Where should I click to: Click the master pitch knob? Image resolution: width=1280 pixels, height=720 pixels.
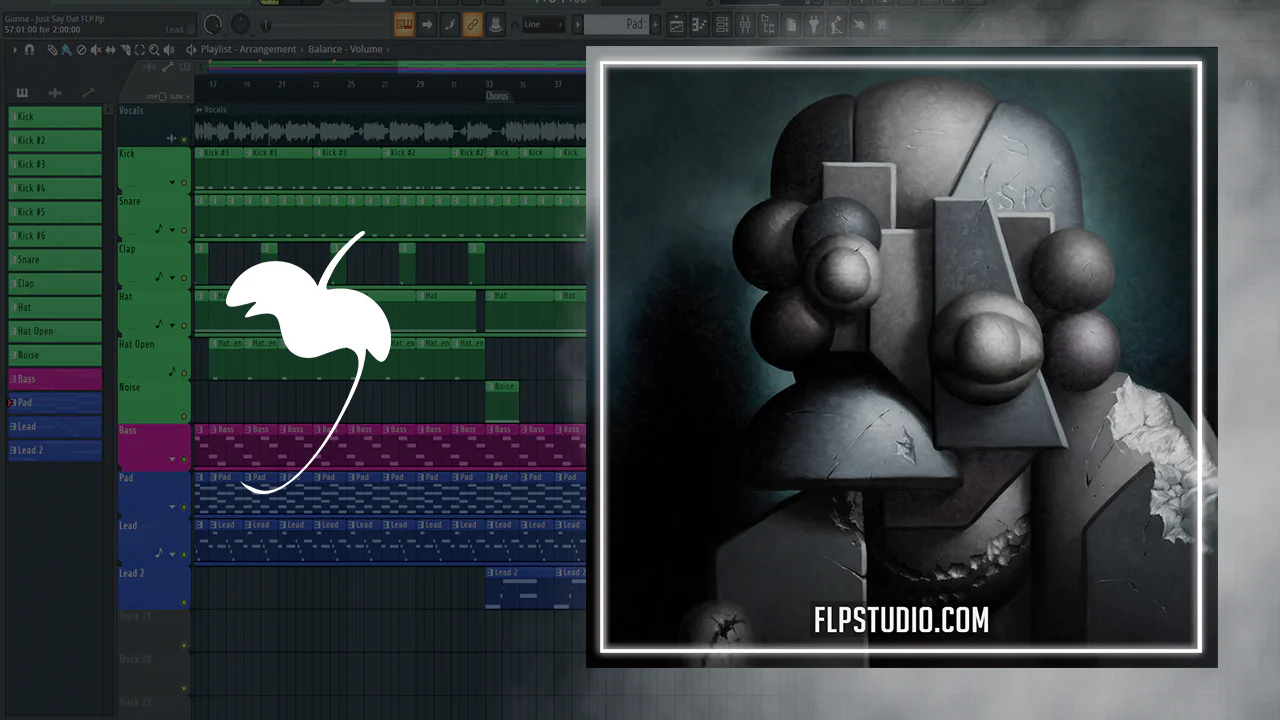click(241, 24)
